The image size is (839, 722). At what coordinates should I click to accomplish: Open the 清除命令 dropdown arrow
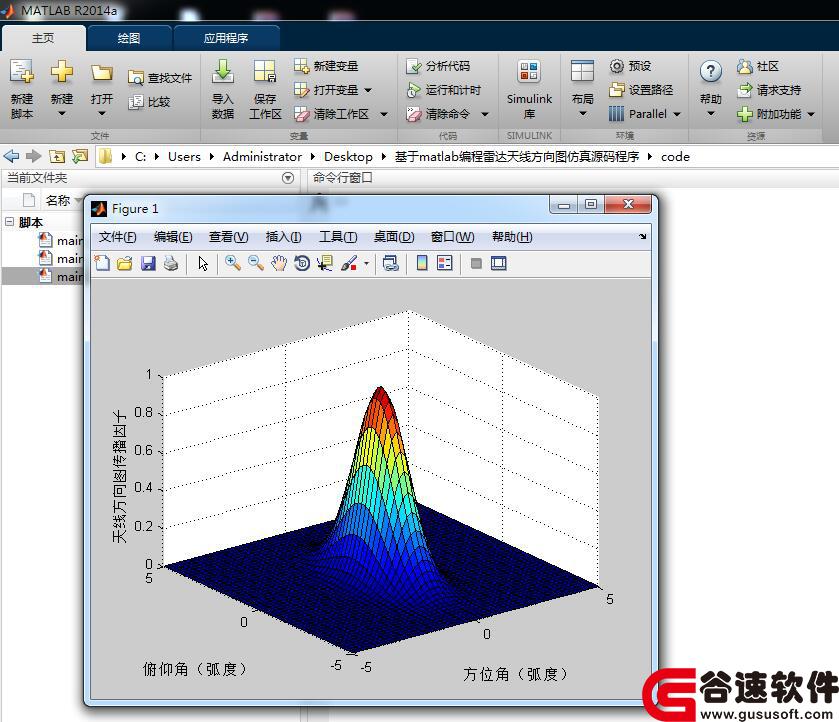(485, 115)
